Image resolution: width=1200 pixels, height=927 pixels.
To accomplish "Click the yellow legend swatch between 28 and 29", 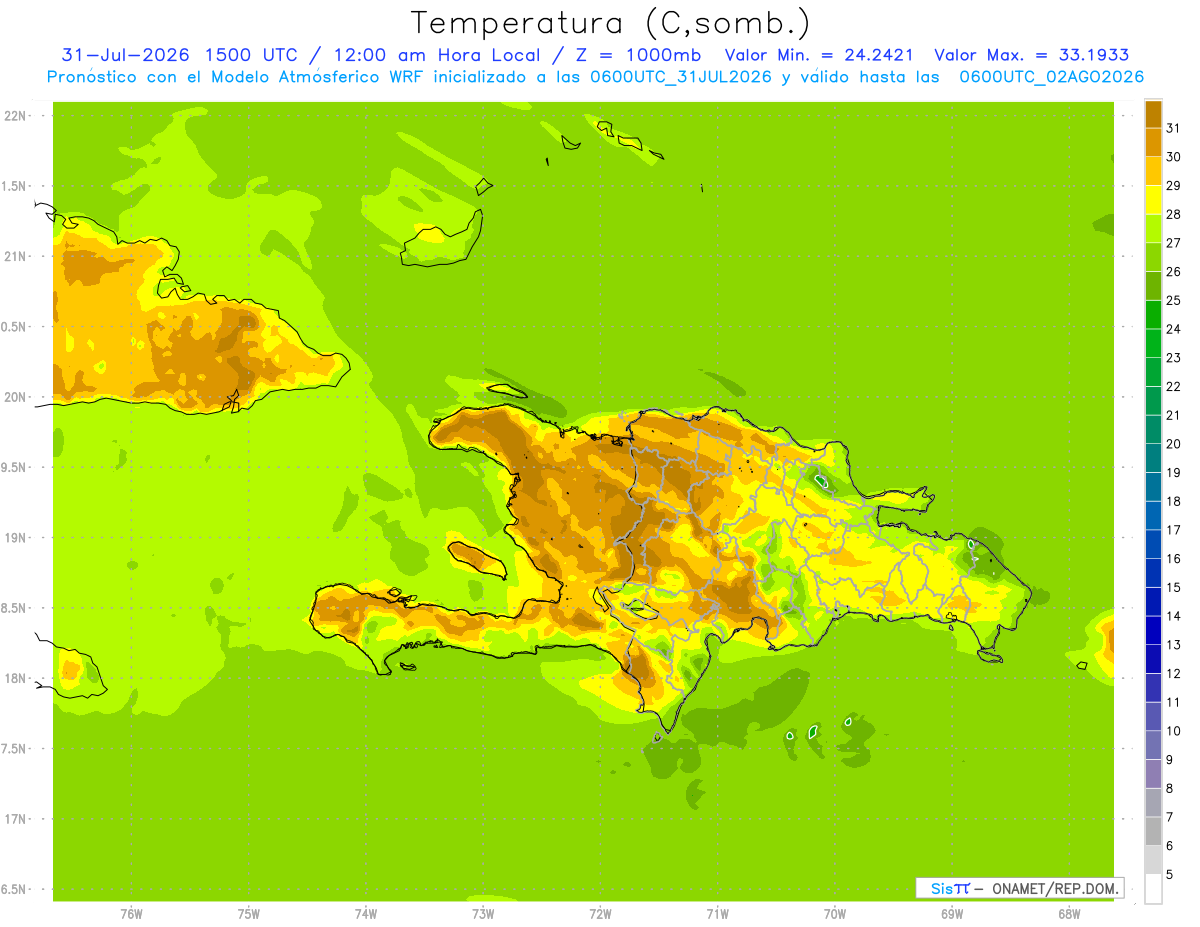I will pos(1153,200).
